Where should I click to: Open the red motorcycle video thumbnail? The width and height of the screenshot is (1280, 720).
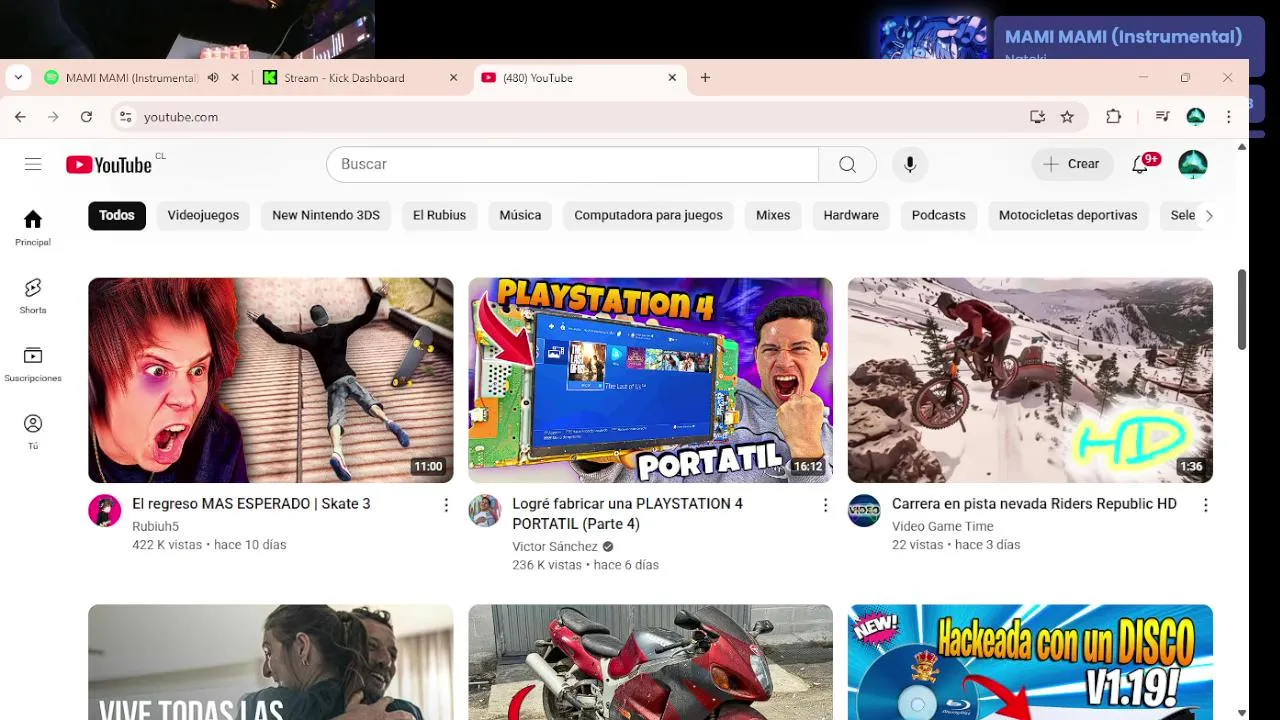coord(650,662)
